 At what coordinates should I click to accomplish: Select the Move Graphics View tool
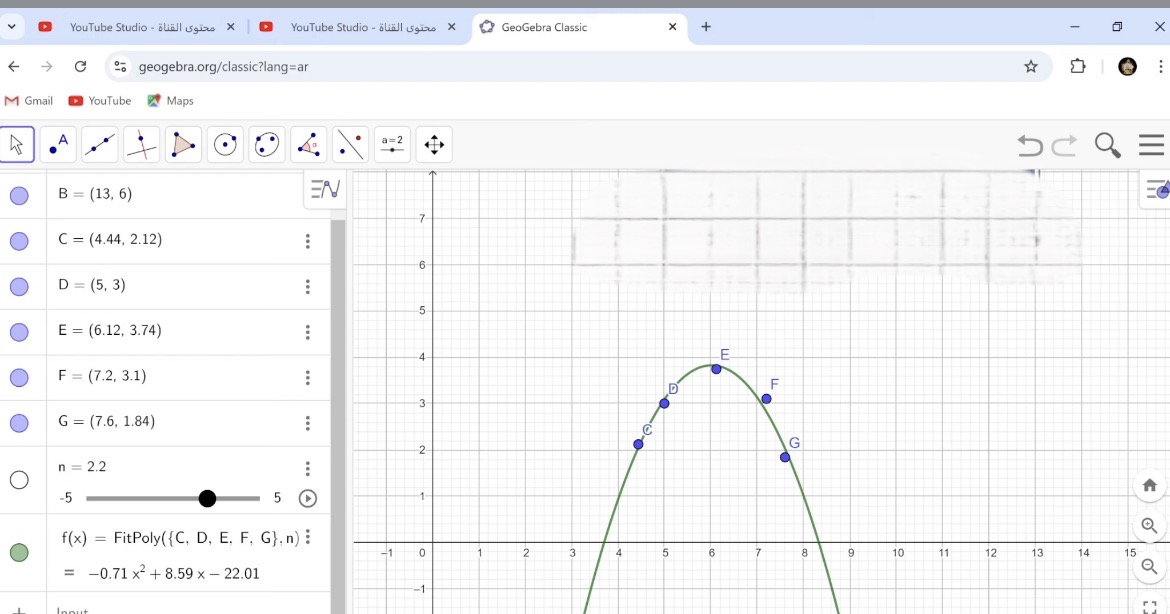pyautogui.click(x=434, y=145)
